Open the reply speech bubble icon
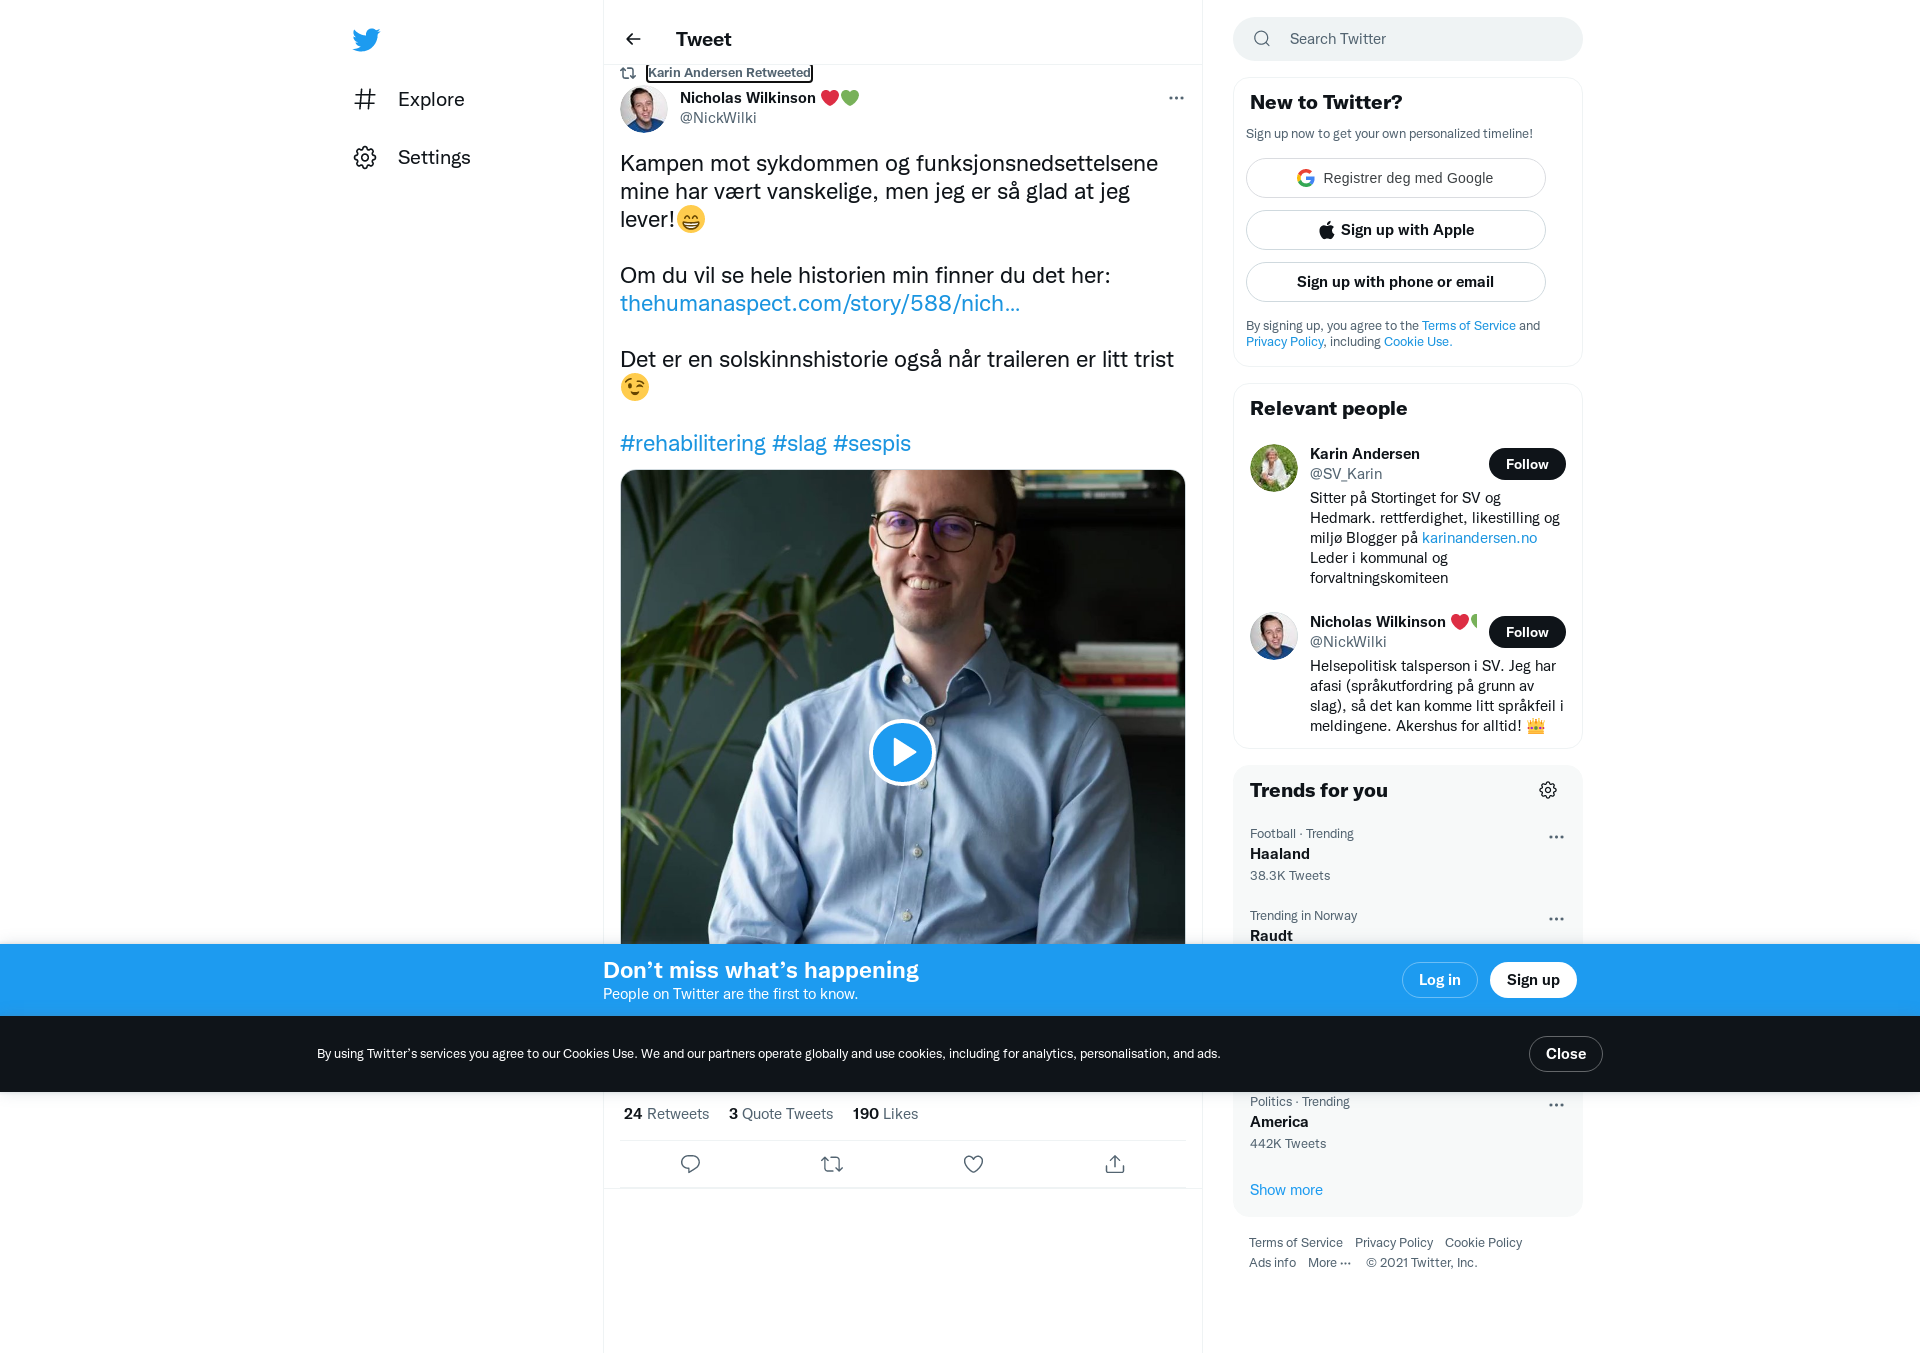The image size is (1920, 1353). 690,1164
